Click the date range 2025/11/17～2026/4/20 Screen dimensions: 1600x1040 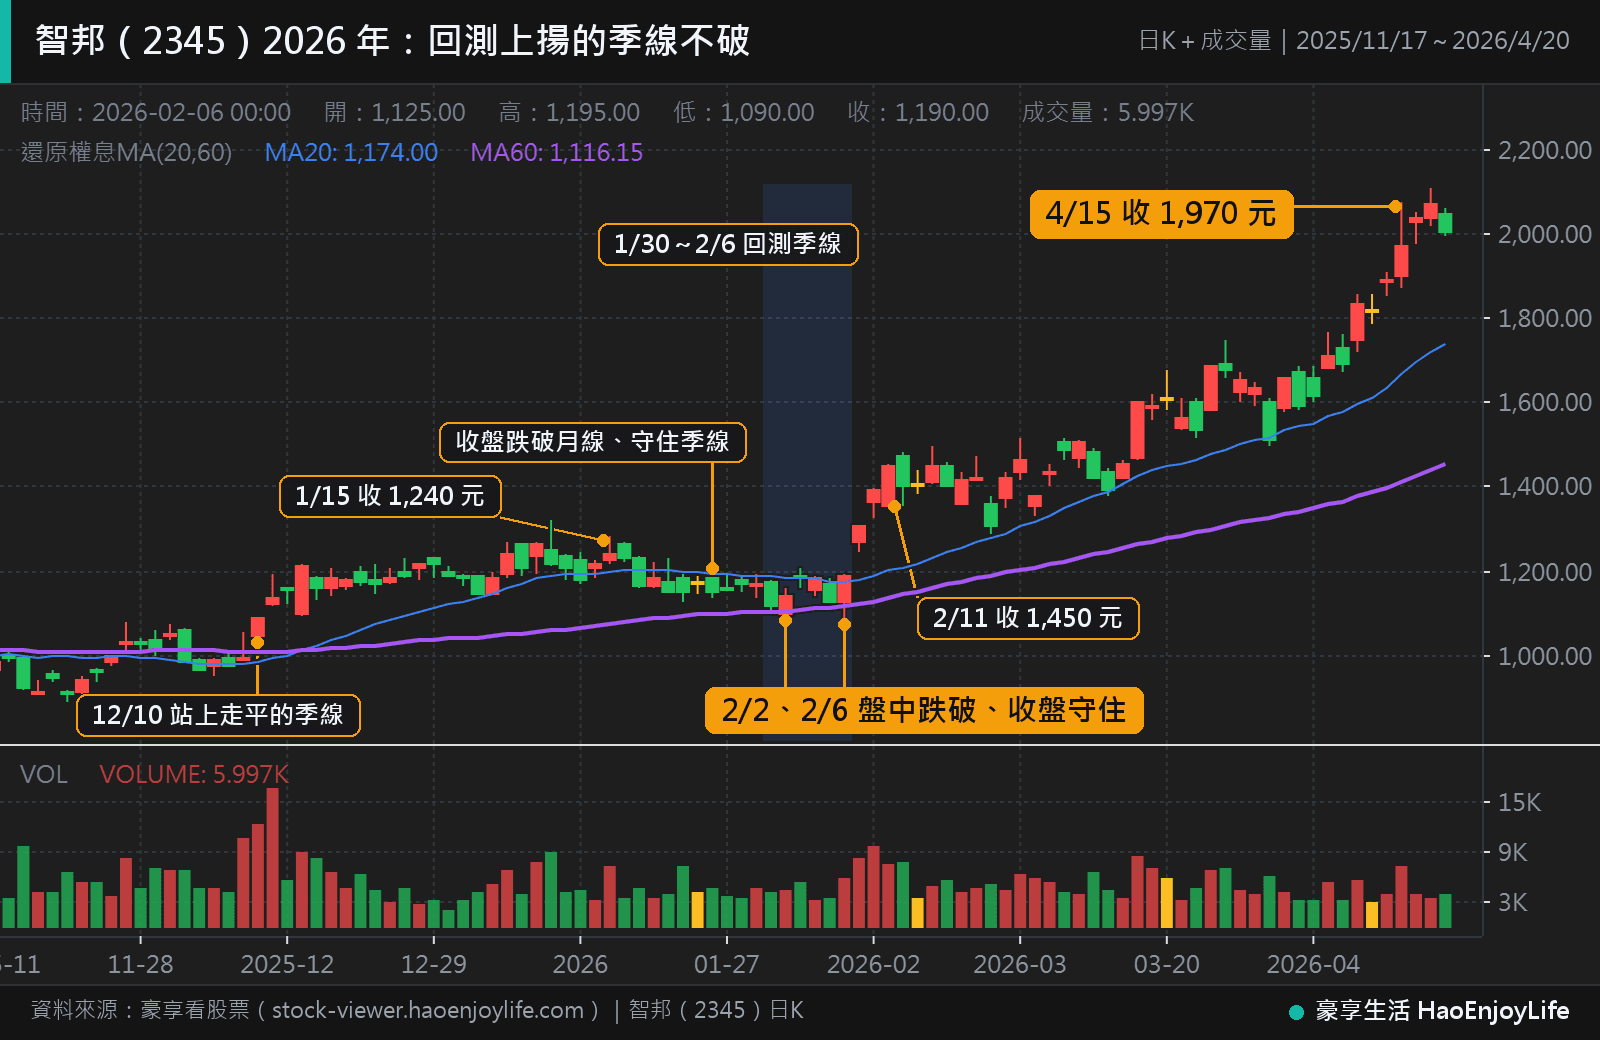click(x=1432, y=41)
